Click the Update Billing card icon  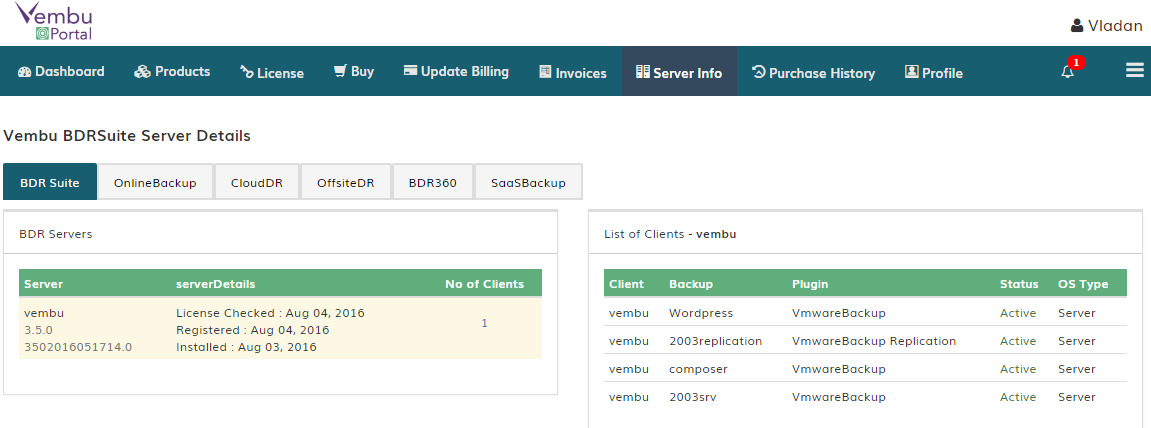410,71
